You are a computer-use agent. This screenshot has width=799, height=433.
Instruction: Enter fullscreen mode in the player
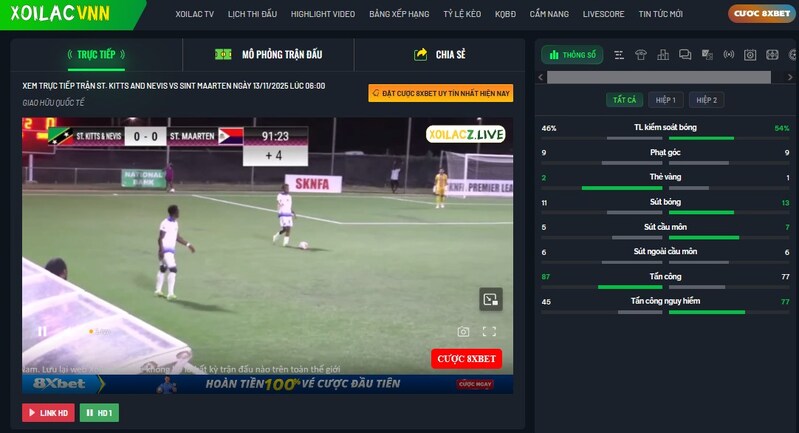tap(489, 332)
